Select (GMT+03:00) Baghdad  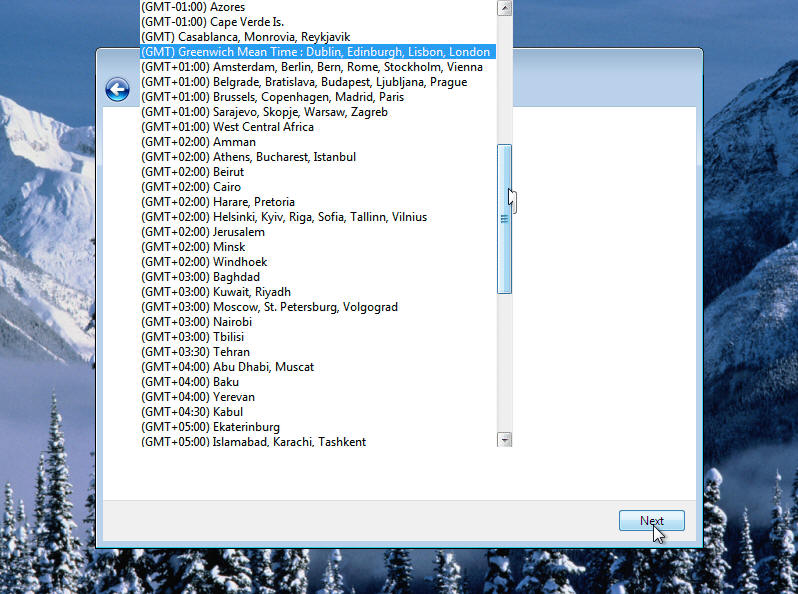318,277
